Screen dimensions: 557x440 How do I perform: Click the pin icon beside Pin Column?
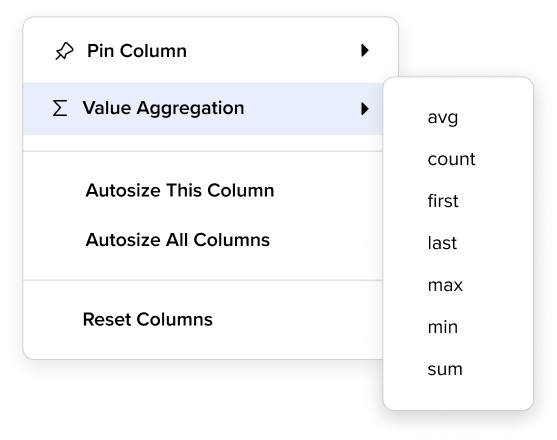[64, 51]
